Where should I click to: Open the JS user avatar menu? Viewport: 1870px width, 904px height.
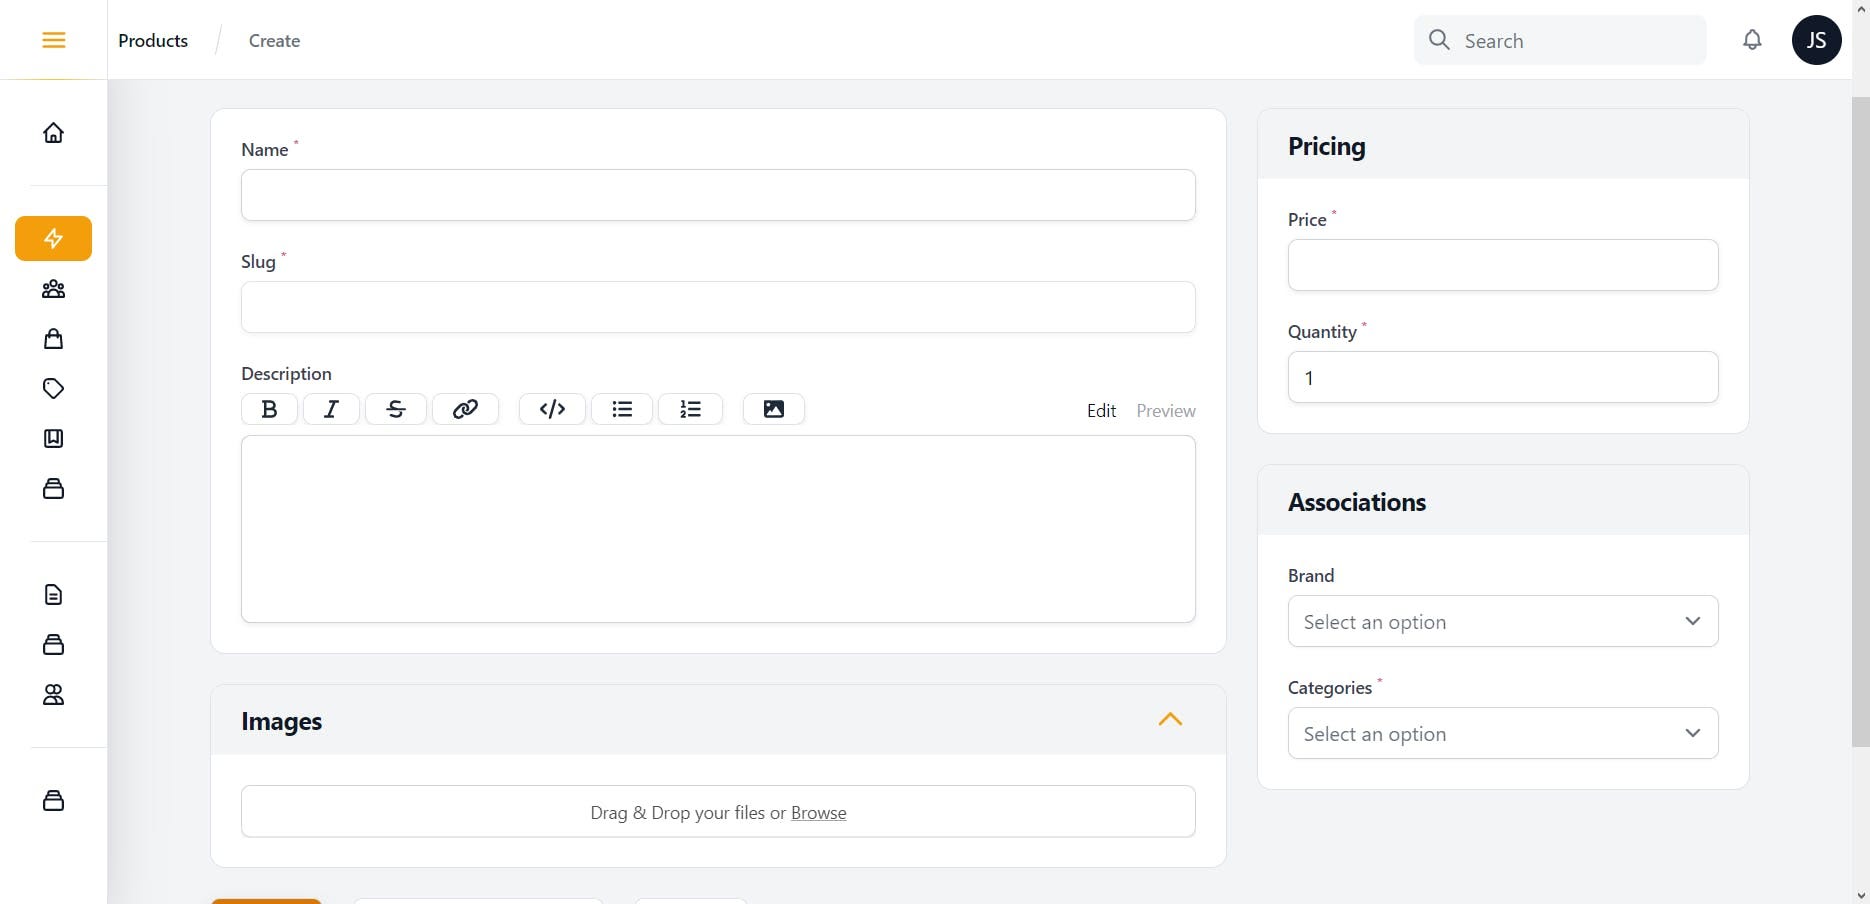[1817, 40]
